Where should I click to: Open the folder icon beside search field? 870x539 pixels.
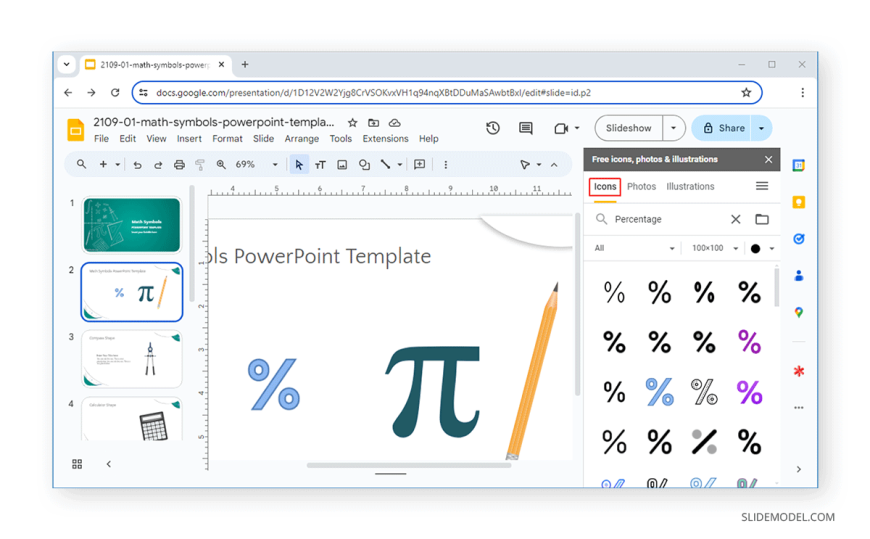coord(762,219)
